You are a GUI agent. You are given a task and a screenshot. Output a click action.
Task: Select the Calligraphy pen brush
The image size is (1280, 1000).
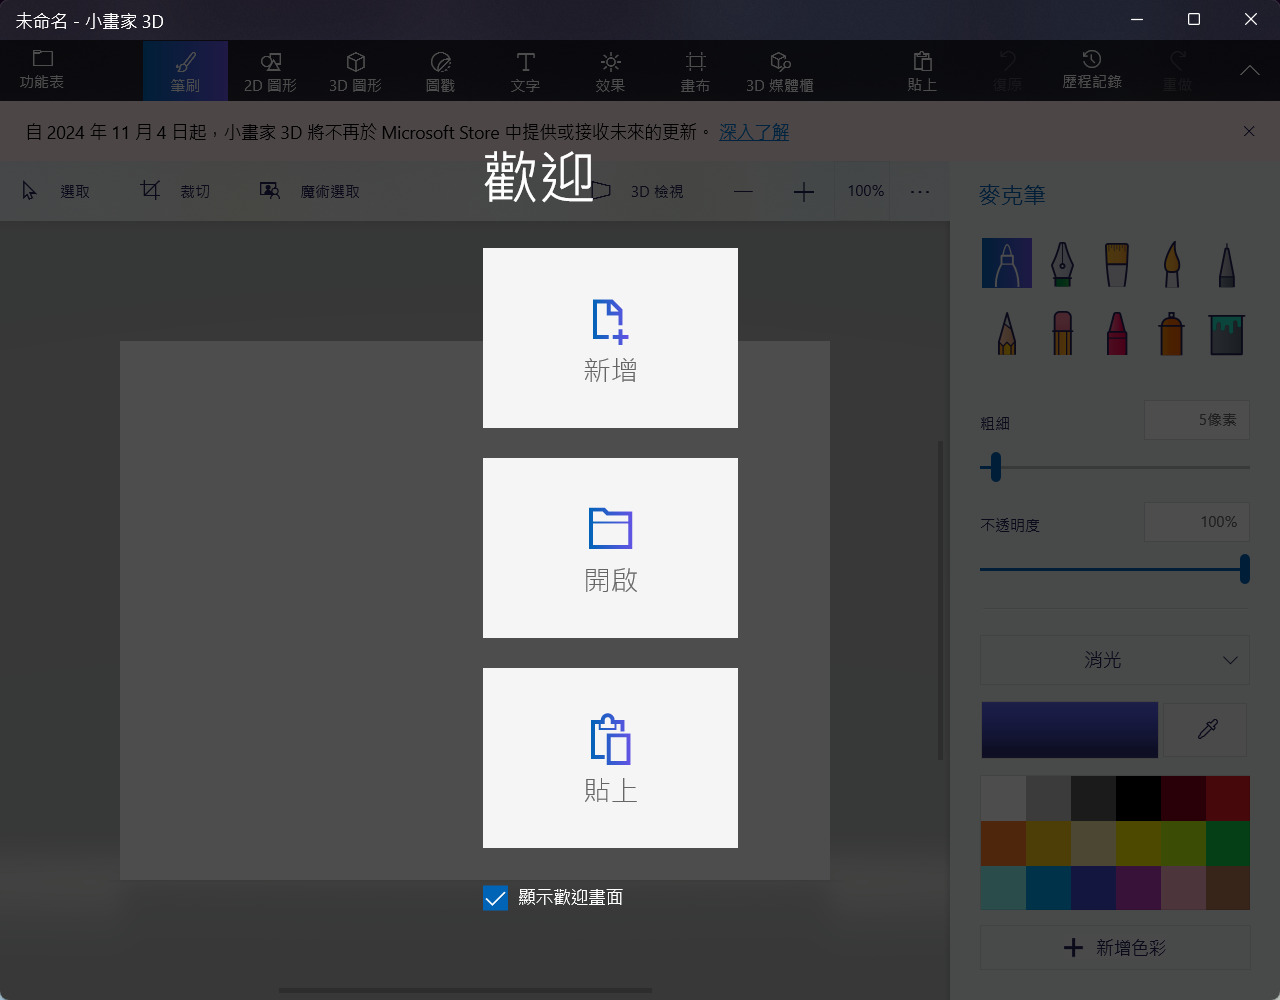pyautogui.click(x=1062, y=263)
